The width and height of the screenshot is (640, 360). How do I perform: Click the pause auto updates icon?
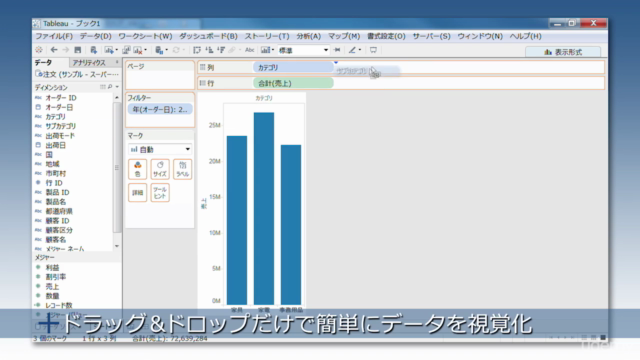point(159,50)
